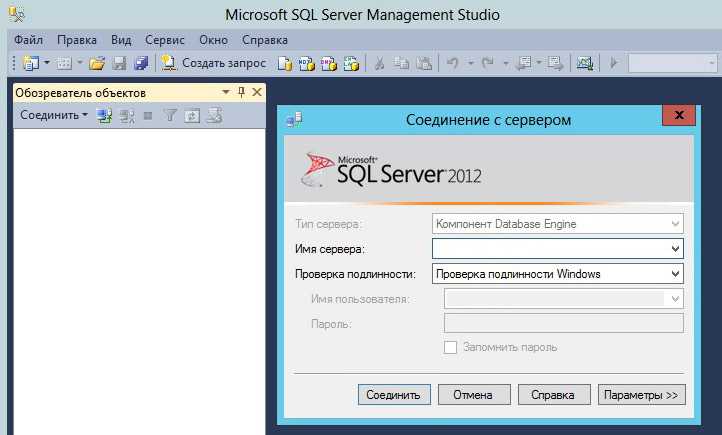Click the New Project toolbar icon
The height and width of the screenshot is (435, 722).
tap(31, 63)
